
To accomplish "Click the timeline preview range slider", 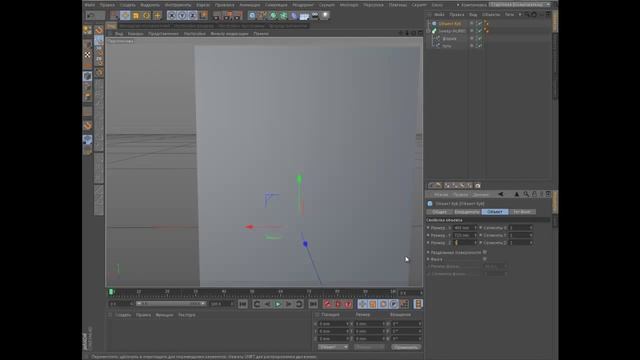I will [x=171, y=304].
